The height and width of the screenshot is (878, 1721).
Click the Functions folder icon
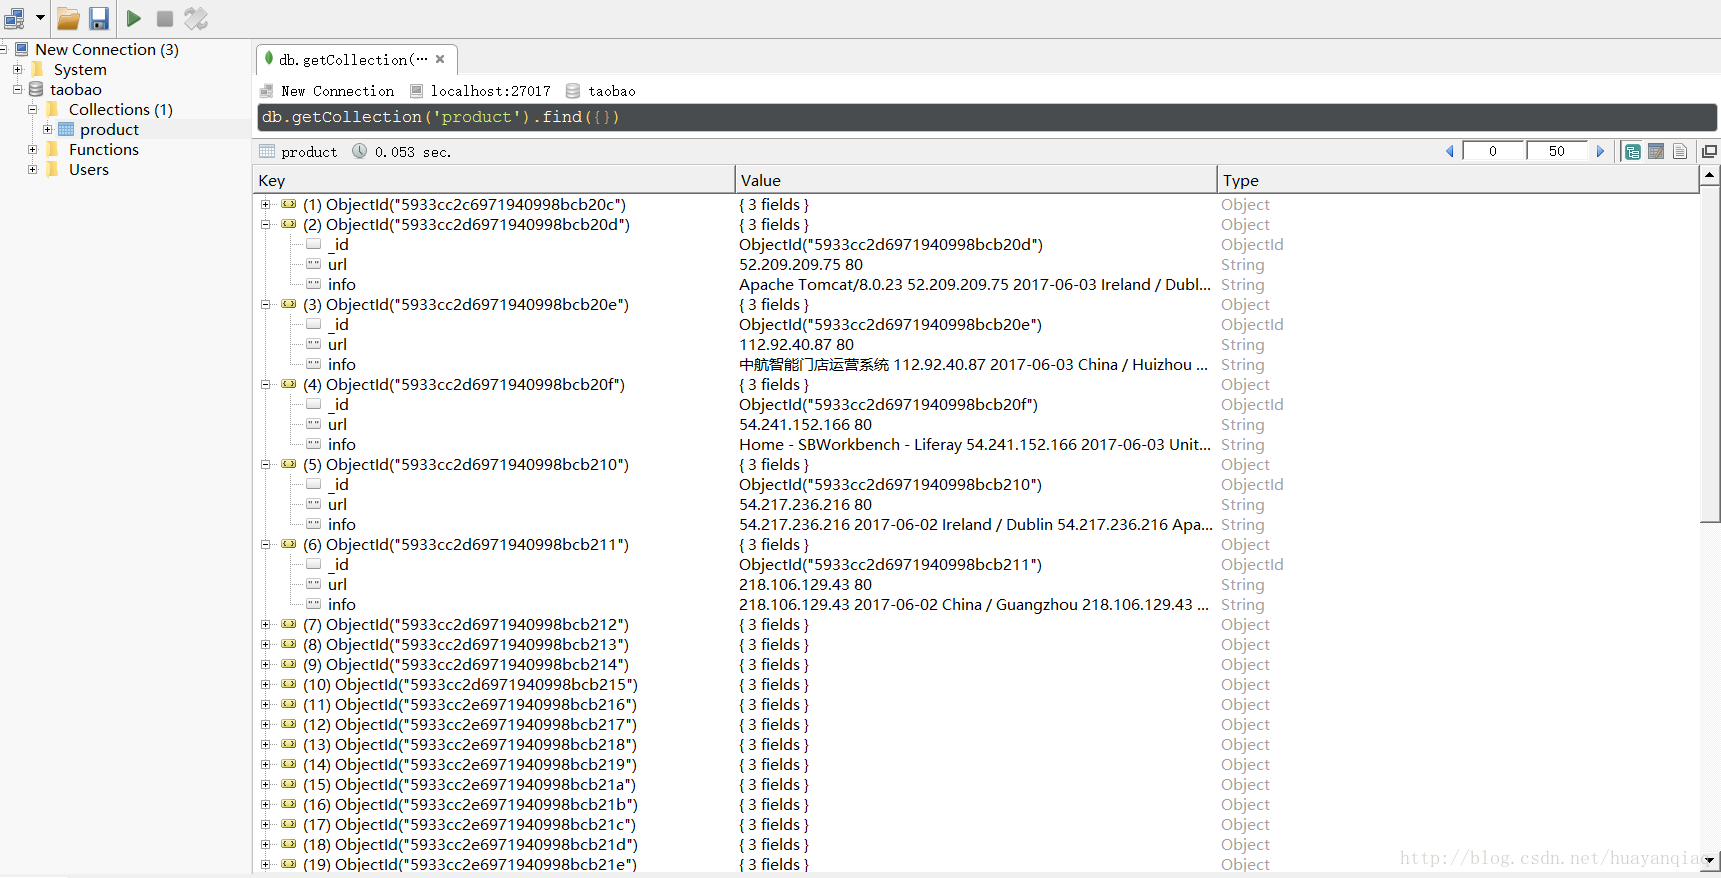coord(52,149)
